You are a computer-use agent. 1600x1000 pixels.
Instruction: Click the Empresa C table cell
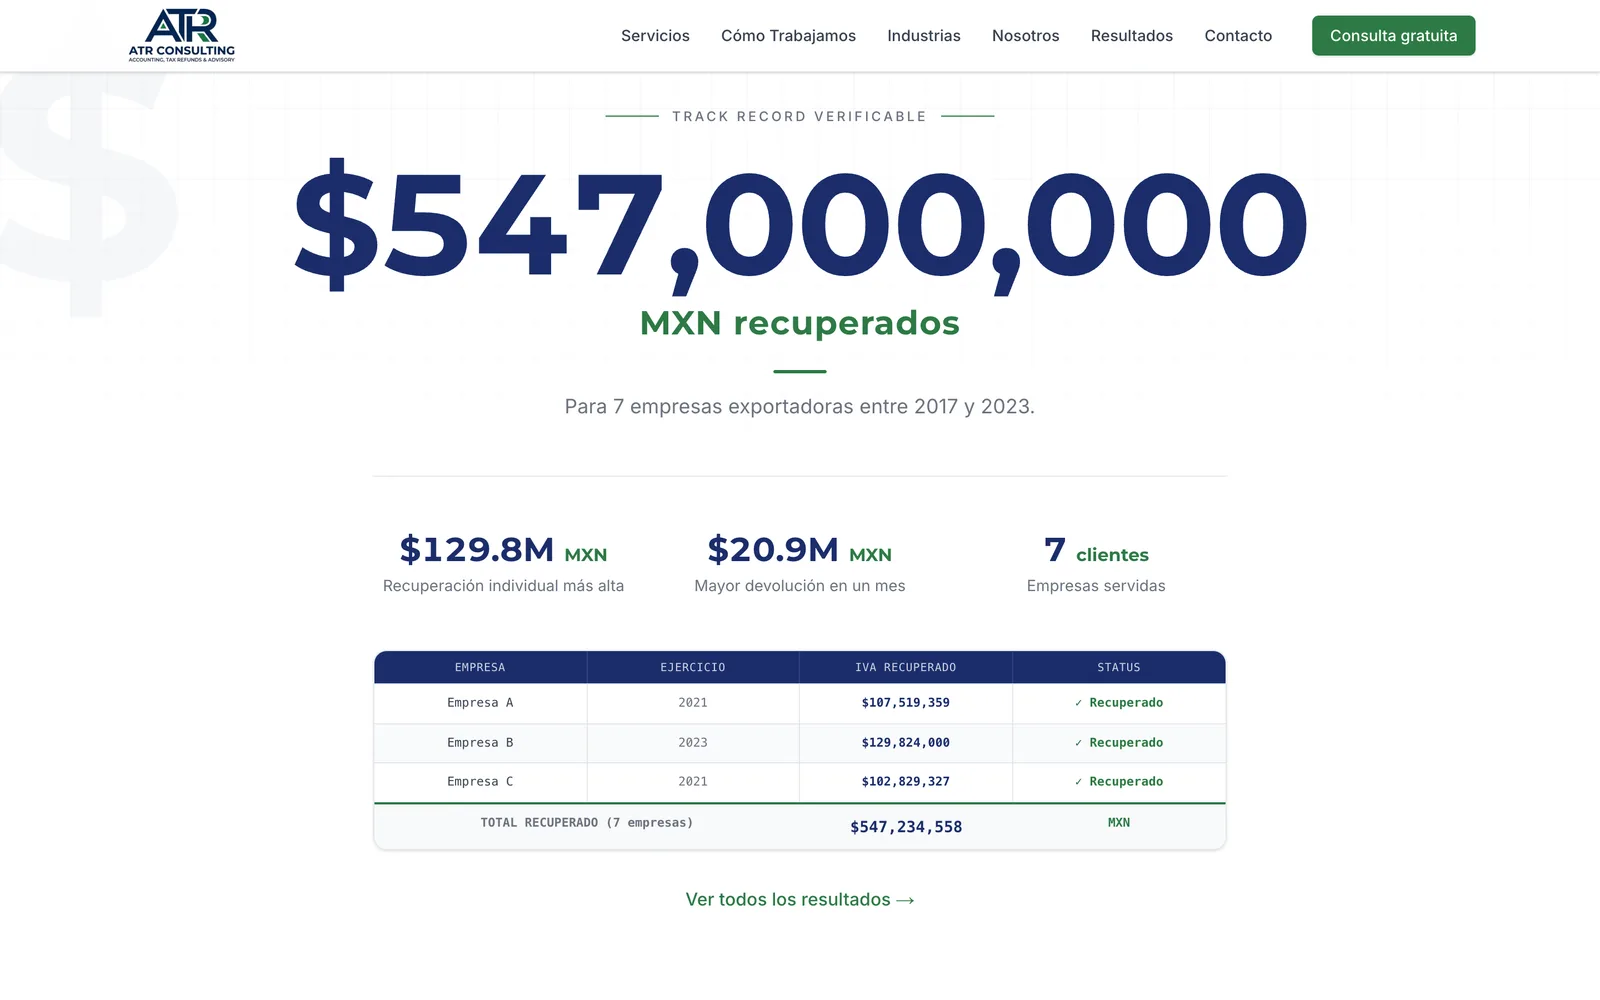(x=480, y=782)
